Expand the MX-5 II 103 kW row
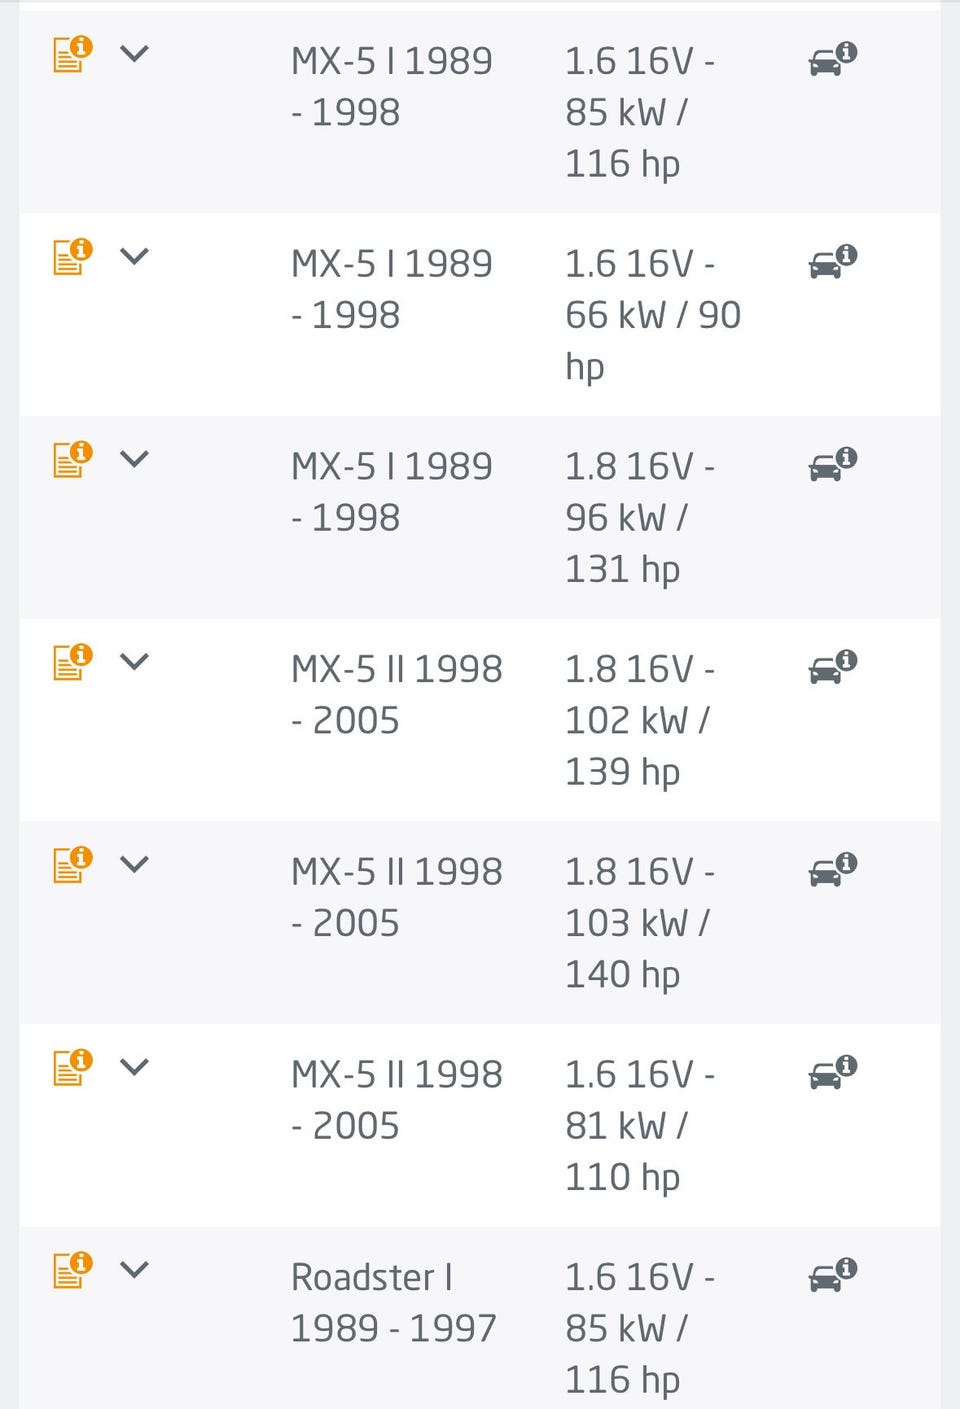 (x=134, y=864)
